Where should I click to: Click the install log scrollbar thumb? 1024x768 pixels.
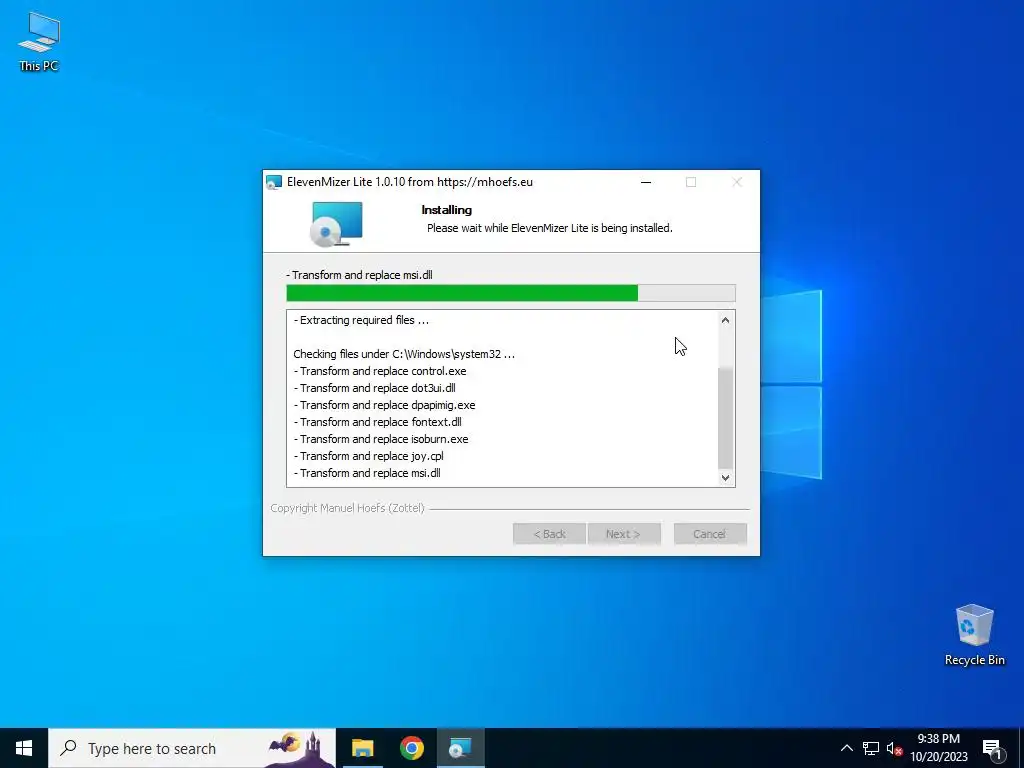click(x=725, y=418)
